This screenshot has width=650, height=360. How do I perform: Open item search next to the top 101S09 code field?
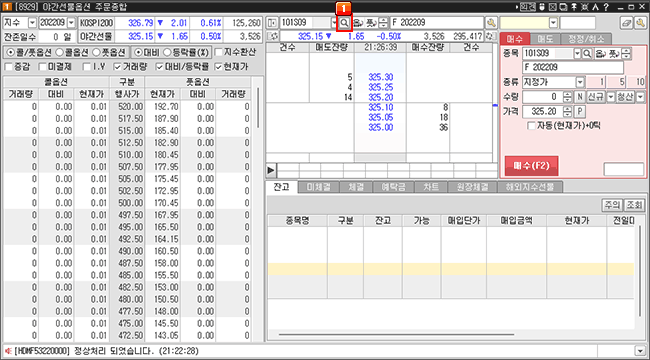point(344,22)
